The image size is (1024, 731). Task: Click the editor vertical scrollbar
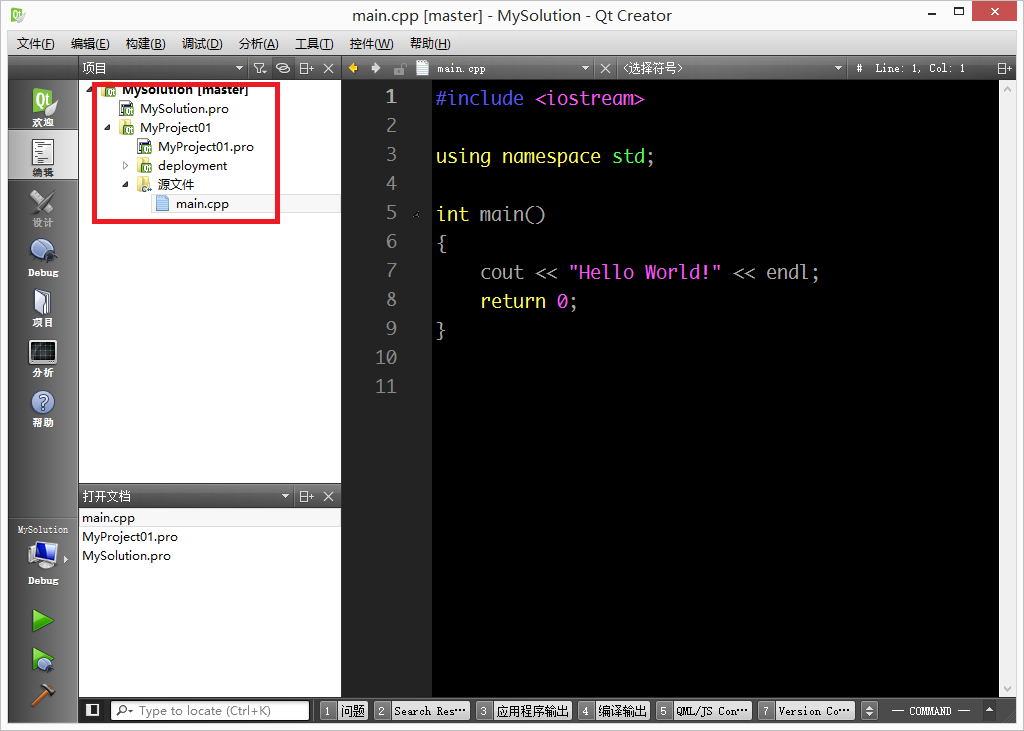(x=1007, y=389)
